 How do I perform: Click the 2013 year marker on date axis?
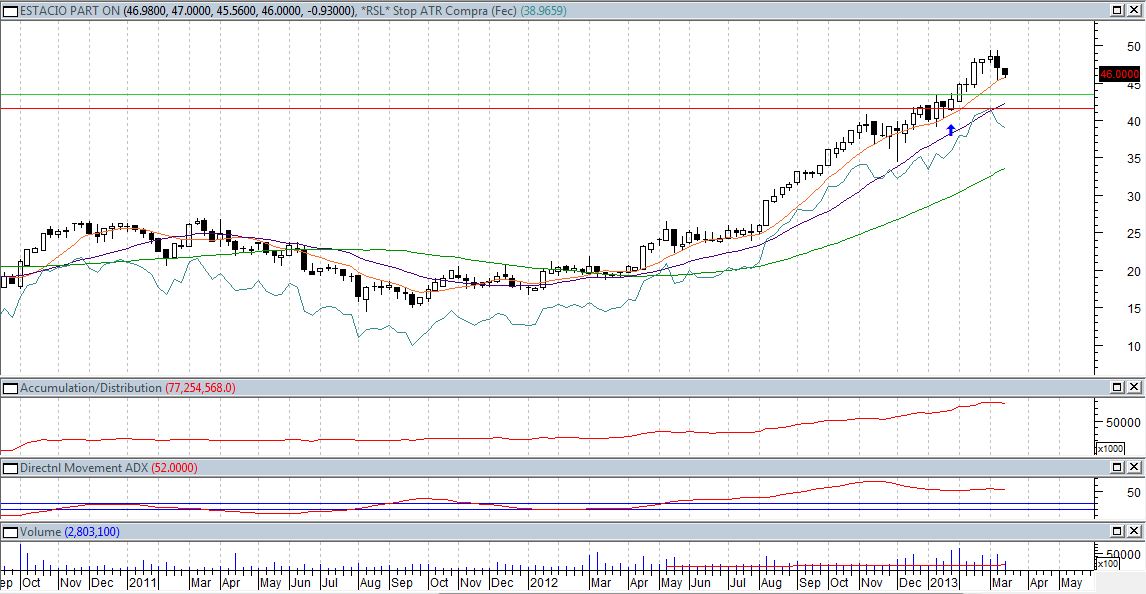(944, 582)
